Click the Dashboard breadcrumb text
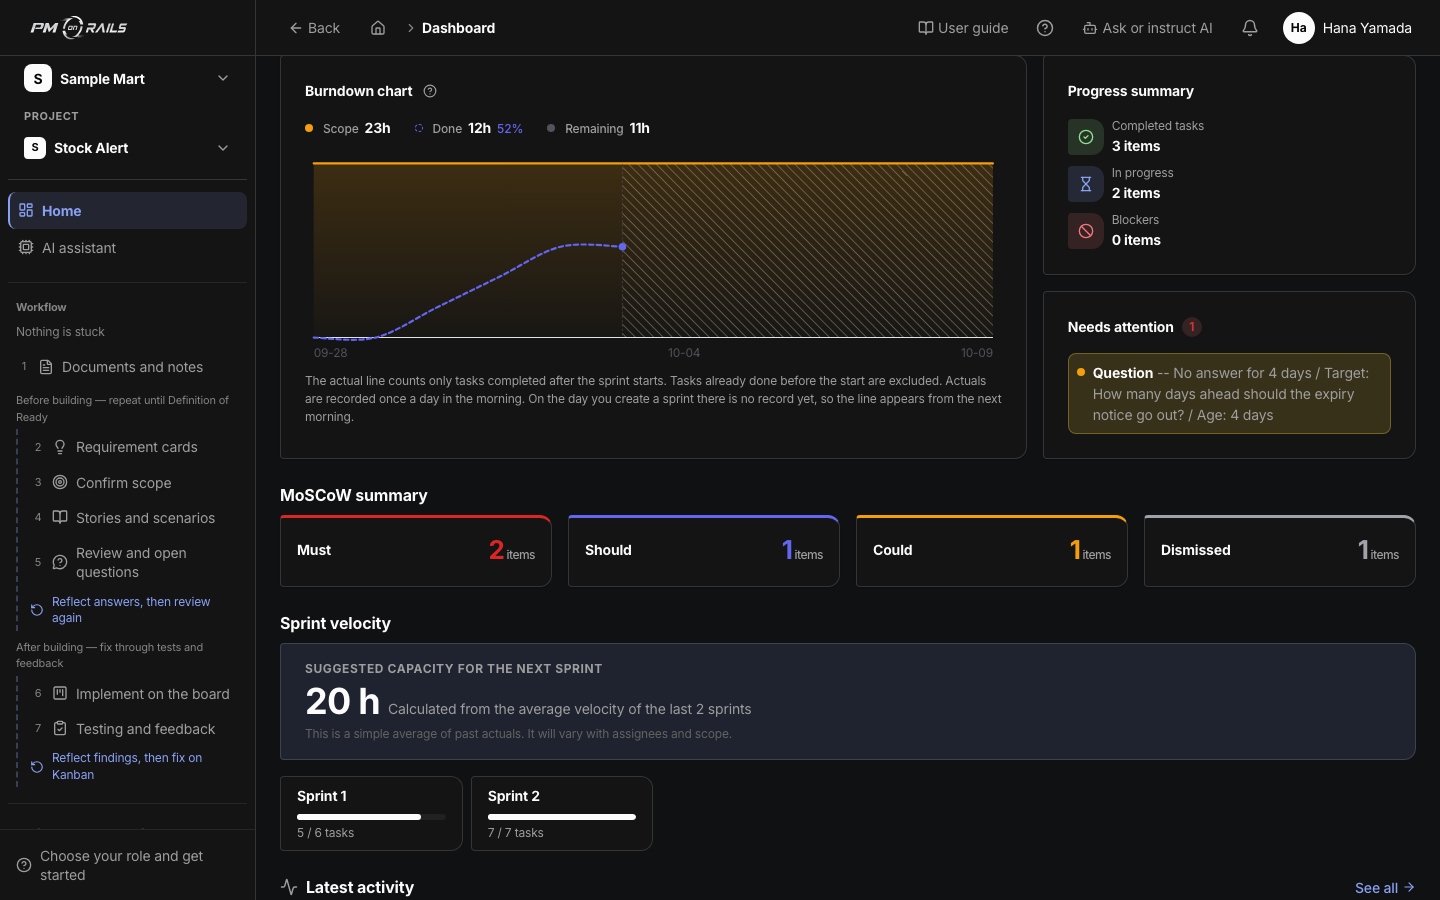The height and width of the screenshot is (900, 1440). click(x=458, y=28)
